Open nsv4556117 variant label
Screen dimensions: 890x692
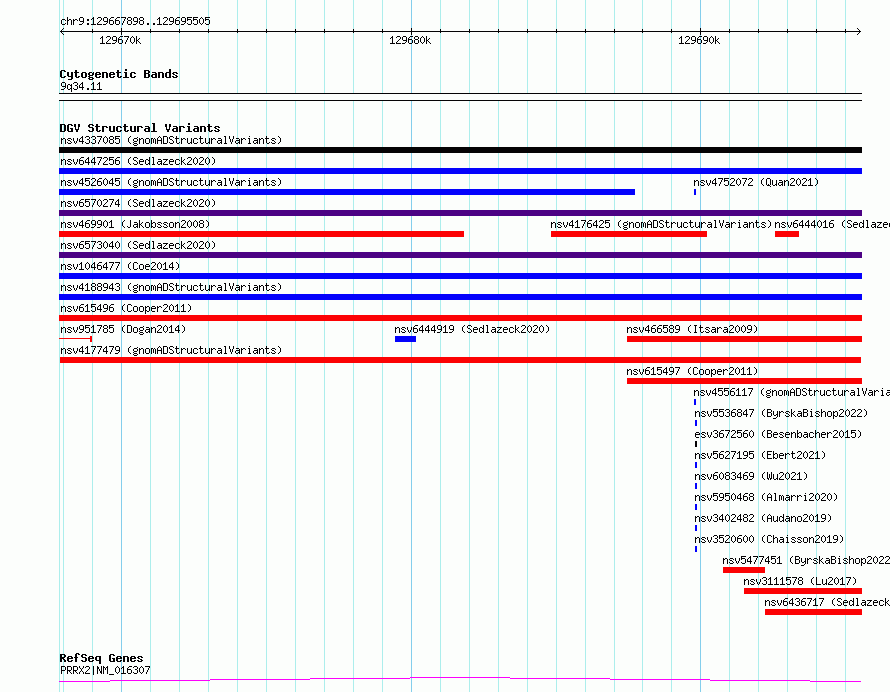pos(791,392)
